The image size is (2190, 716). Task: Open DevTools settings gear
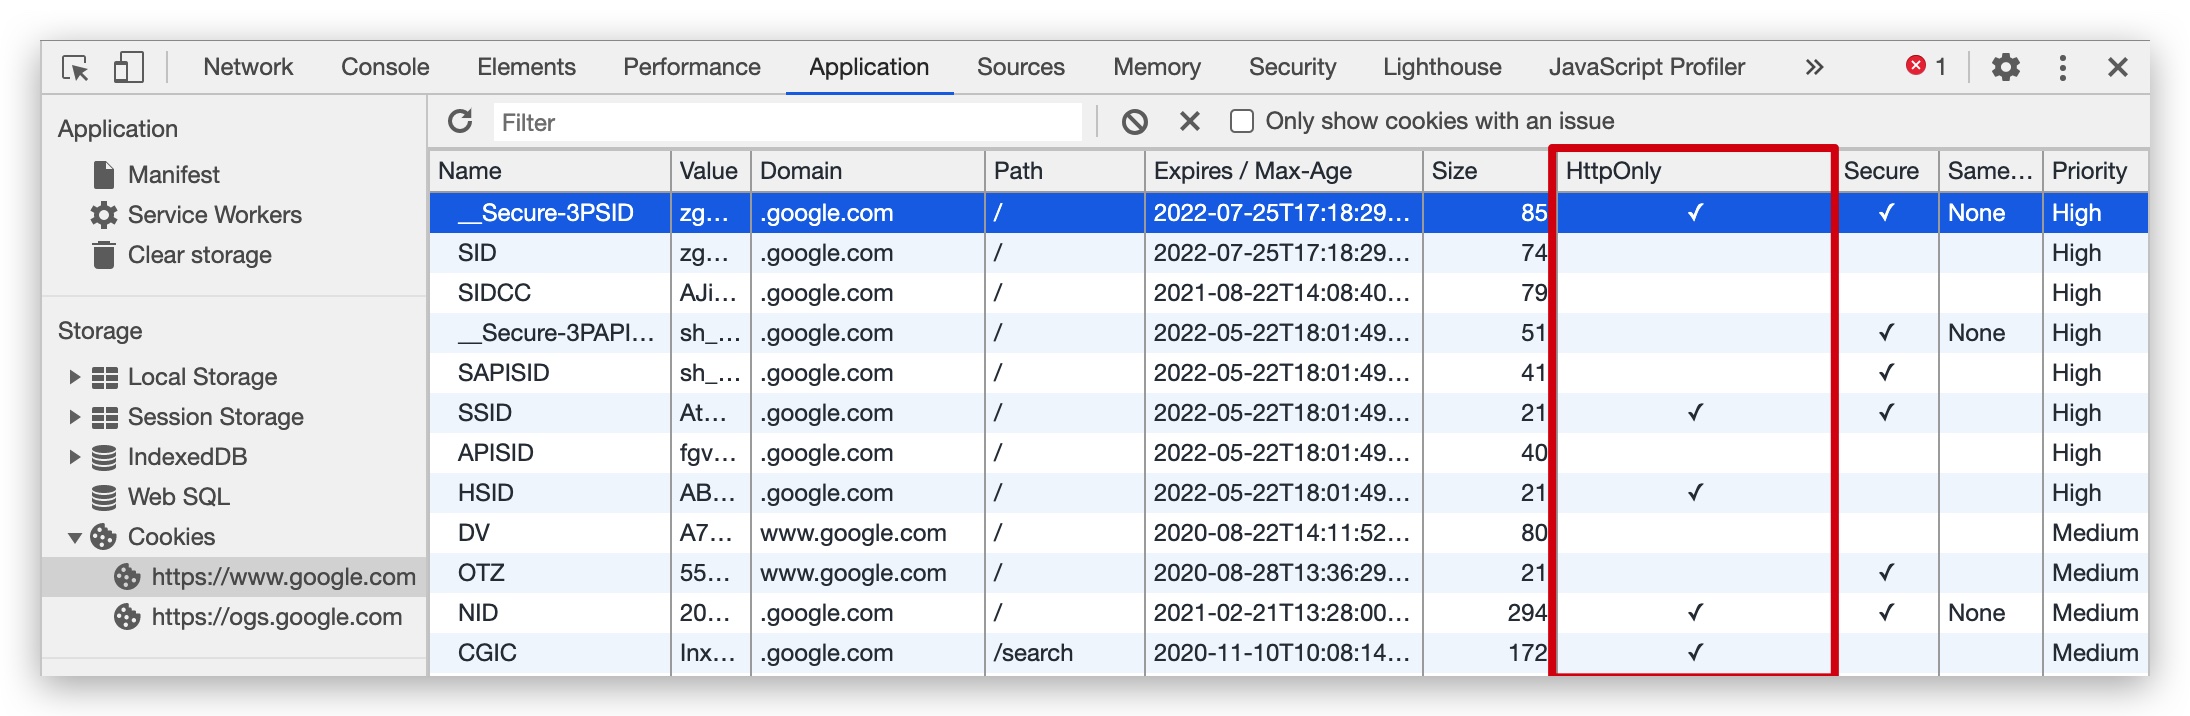(2005, 68)
